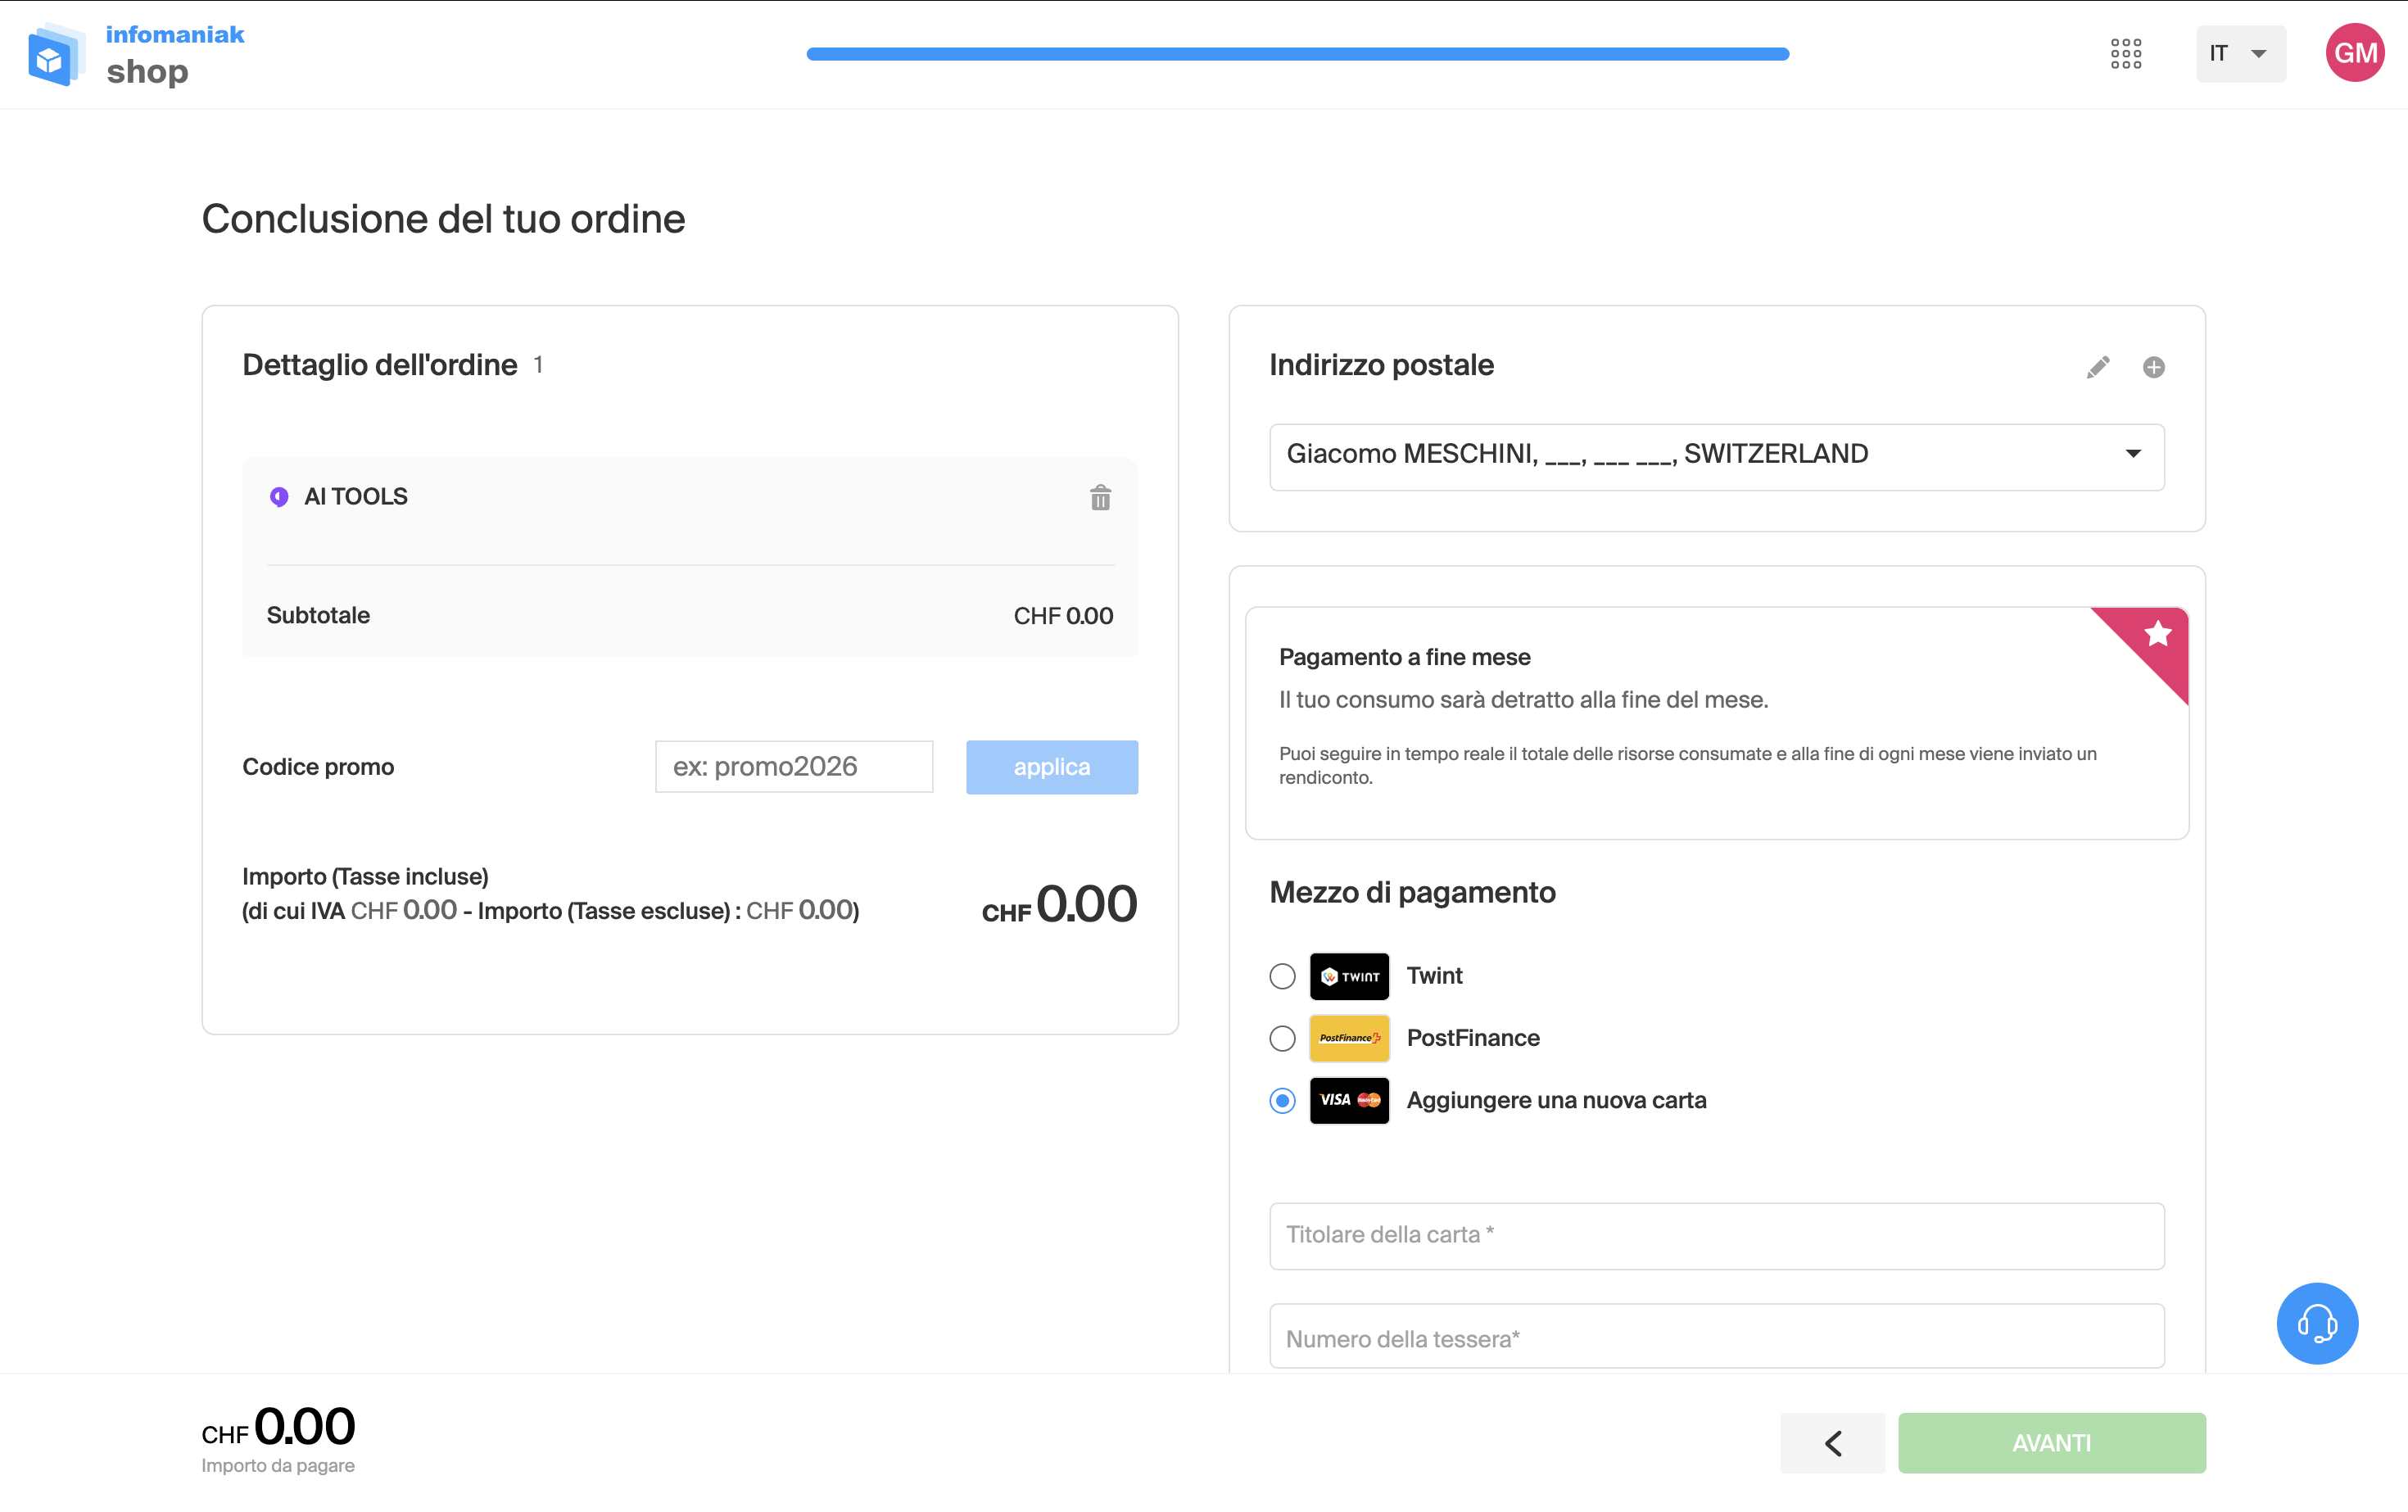
Task: Click the Mezzo di pagamento heading
Action: (1412, 892)
